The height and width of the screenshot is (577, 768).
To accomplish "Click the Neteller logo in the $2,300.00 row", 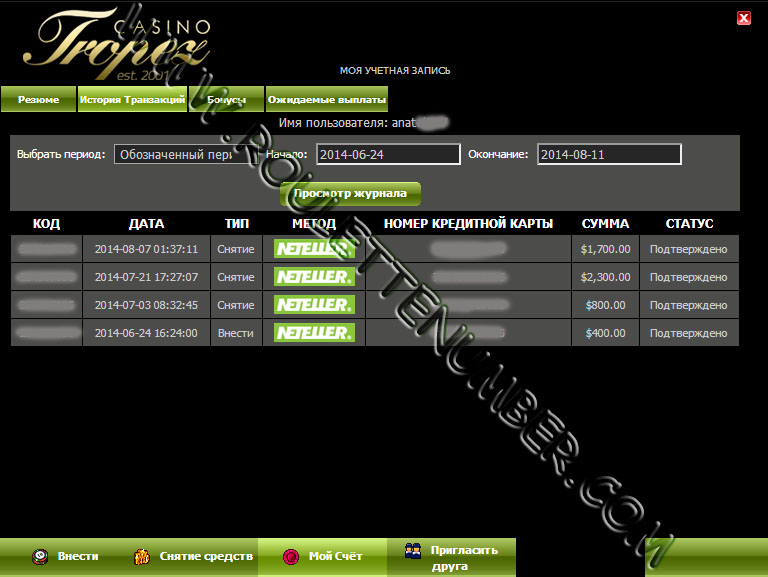I will [314, 277].
